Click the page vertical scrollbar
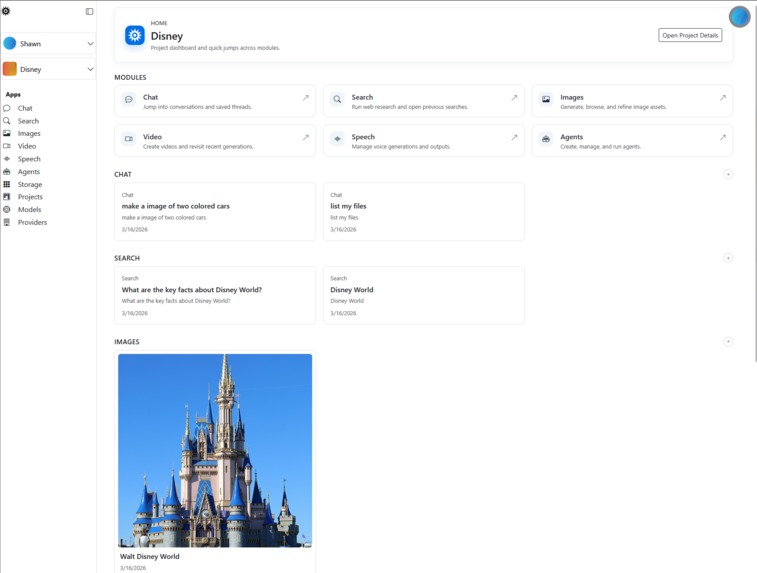The width and height of the screenshot is (757, 573). coord(755,181)
